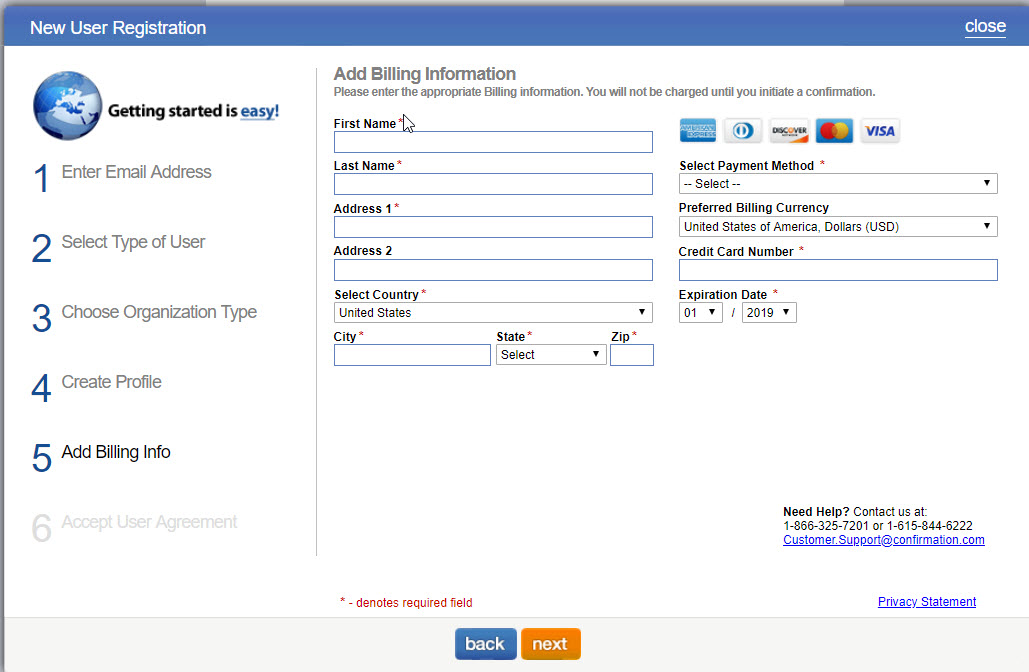
Task: Open the Select Country dropdown
Action: tap(492, 312)
